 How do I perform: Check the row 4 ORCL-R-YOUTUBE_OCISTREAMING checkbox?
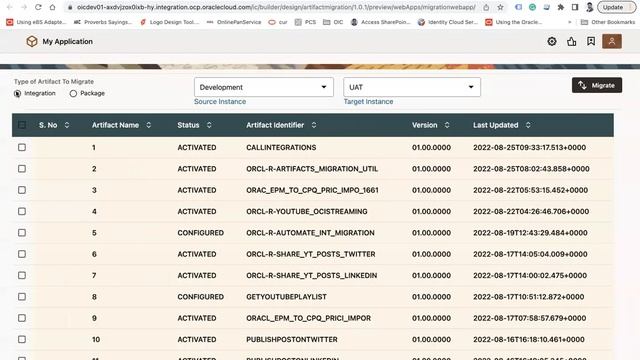click(x=22, y=211)
